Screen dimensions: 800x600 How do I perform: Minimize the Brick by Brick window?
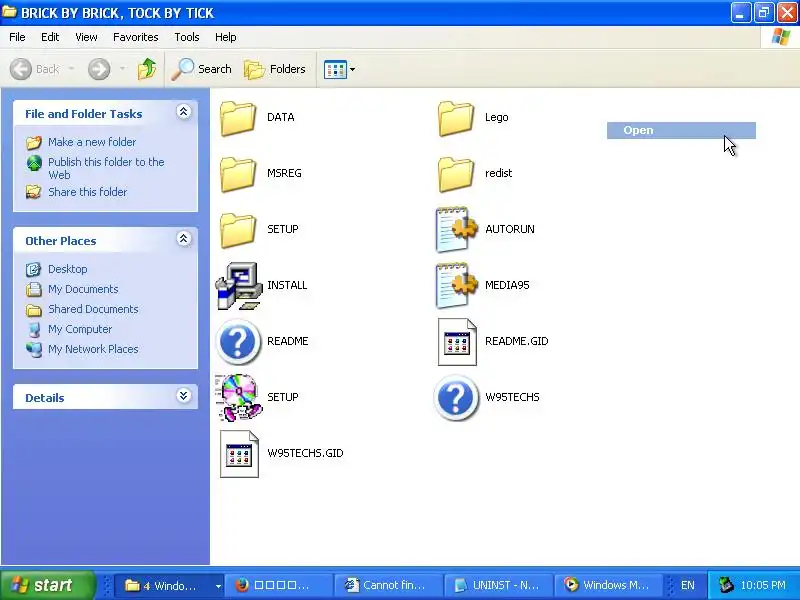pos(740,13)
